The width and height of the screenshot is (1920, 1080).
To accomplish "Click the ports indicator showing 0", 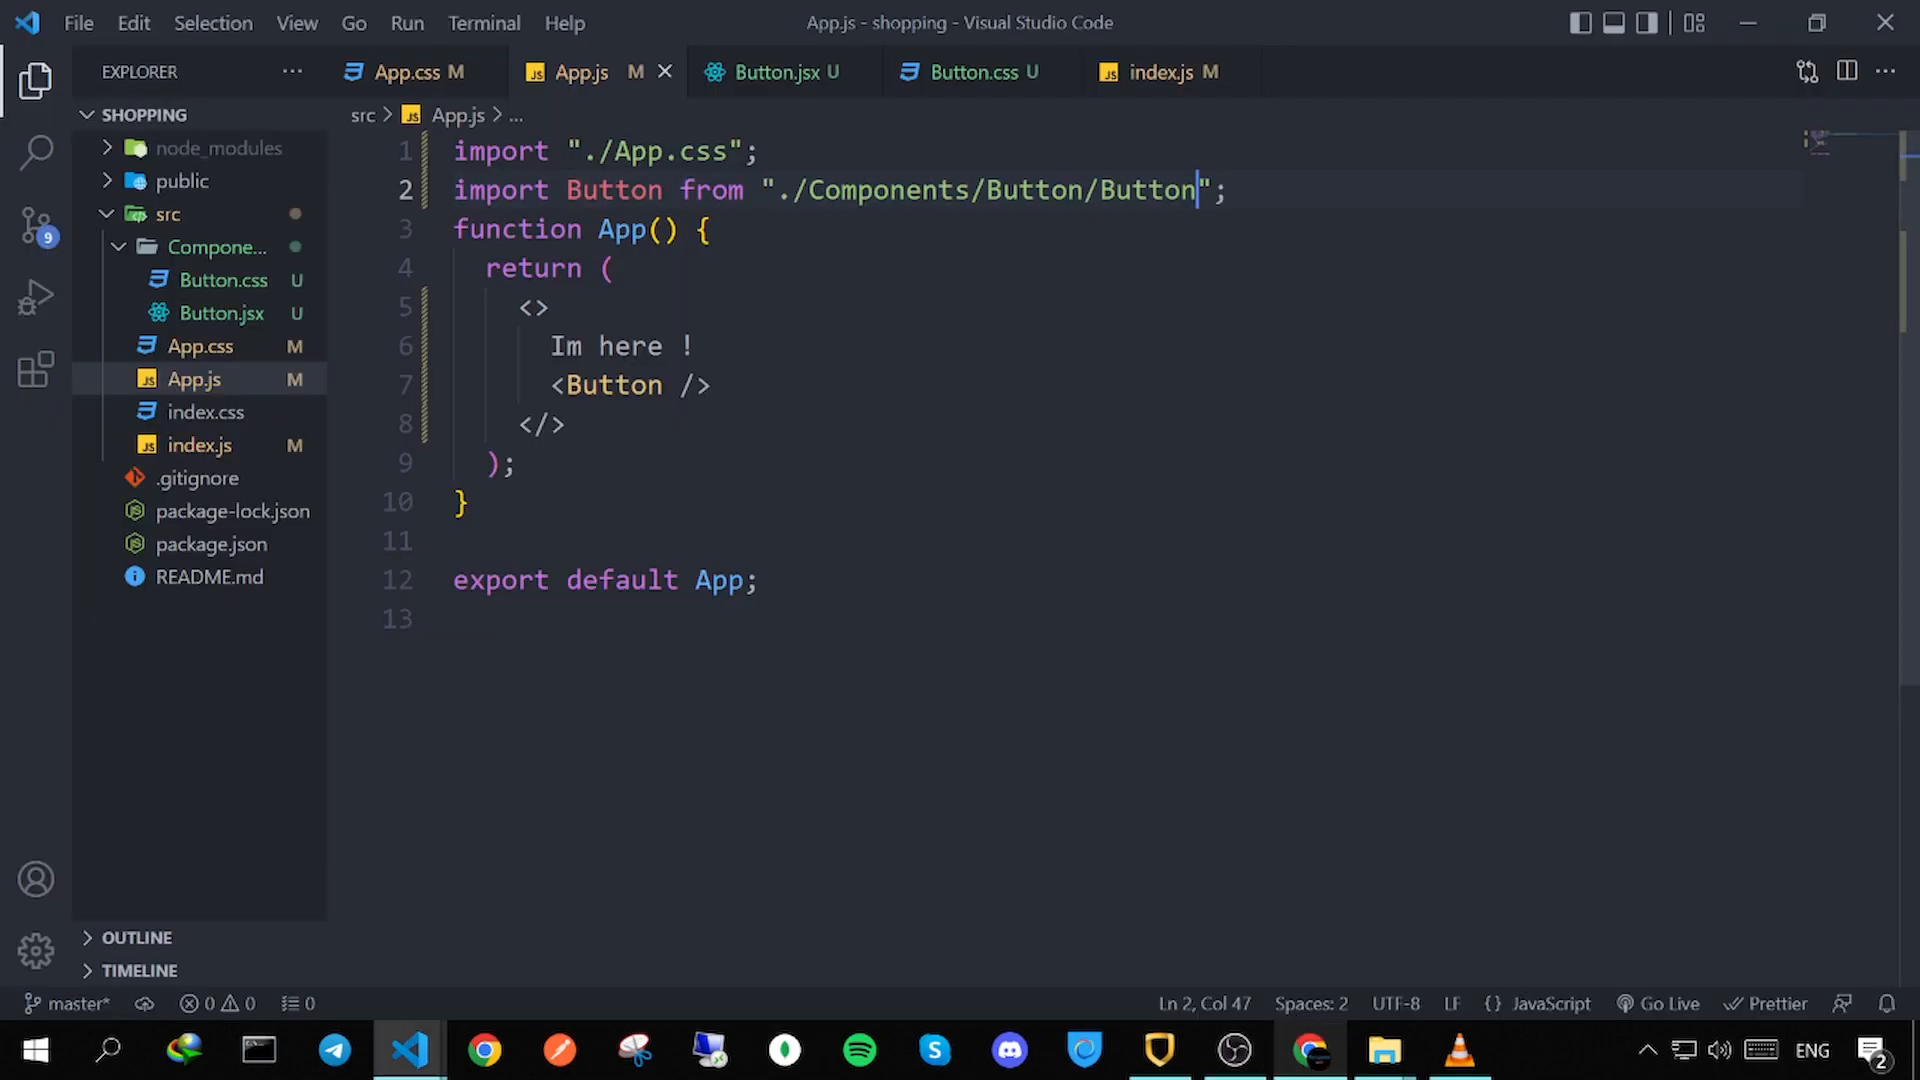I will coord(298,1003).
